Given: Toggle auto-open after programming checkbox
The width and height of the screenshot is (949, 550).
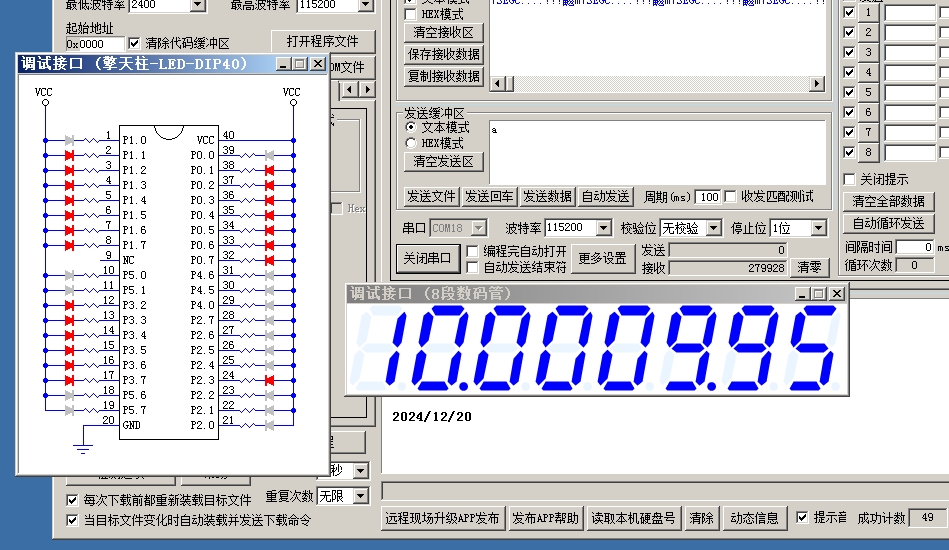Looking at the screenshot, I should [x=472, y=251].
